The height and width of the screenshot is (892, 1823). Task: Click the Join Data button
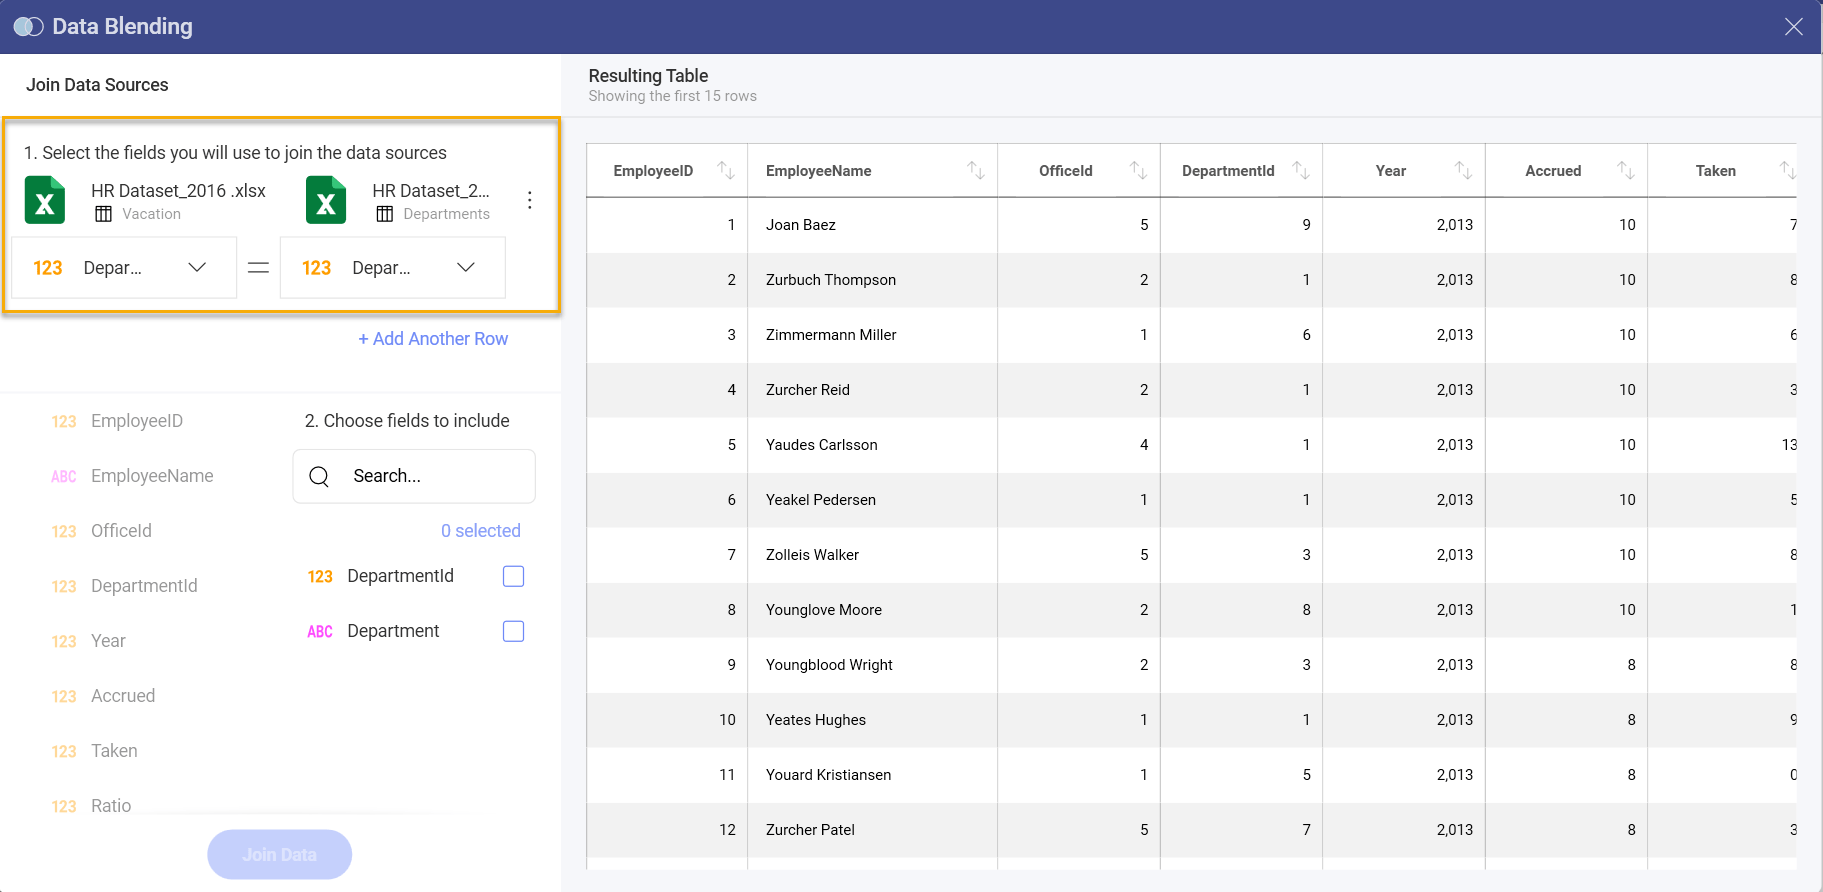click(280, 855)
